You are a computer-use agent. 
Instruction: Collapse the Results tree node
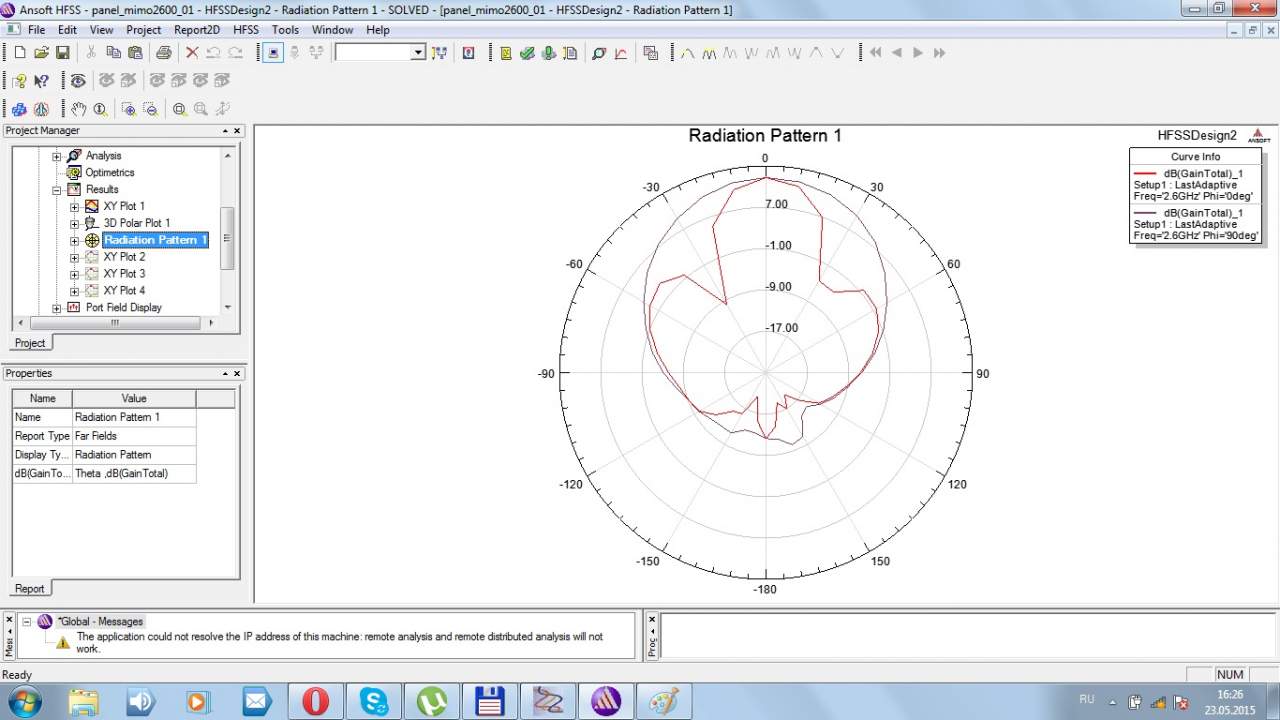pyautogui.click(x=57, y=190)
